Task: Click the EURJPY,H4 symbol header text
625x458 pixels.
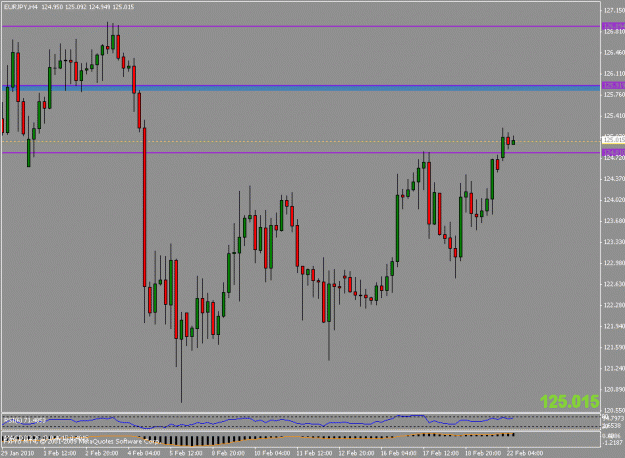Action: tap(21, 7)
